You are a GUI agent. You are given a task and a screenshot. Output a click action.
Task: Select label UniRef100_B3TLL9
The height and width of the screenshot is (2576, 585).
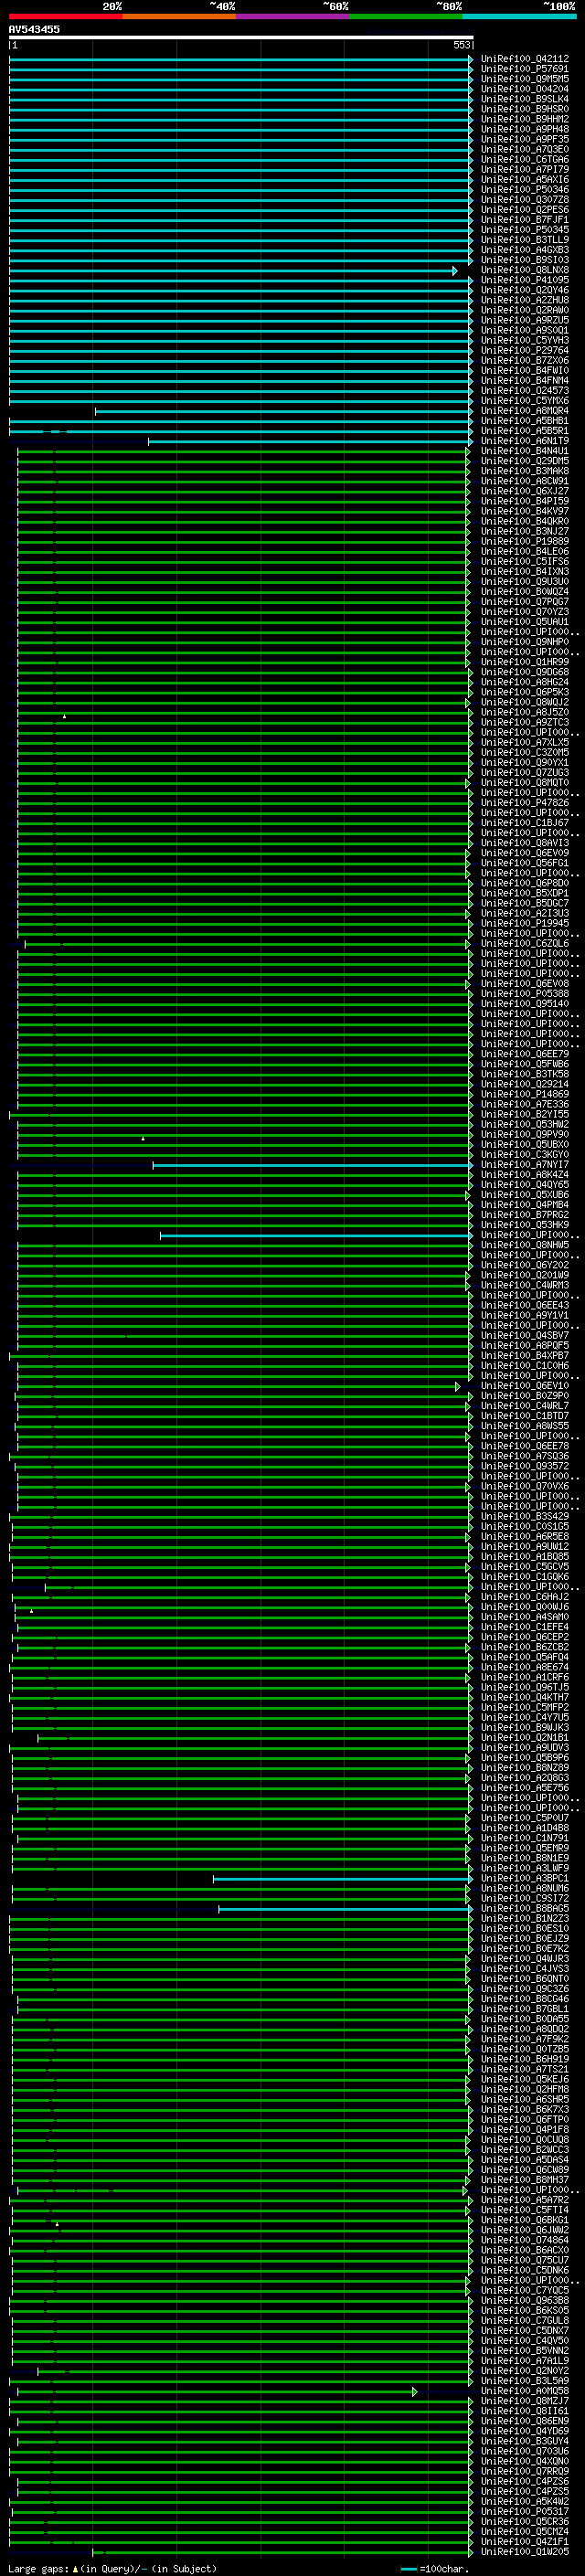(x=525, y=240)
